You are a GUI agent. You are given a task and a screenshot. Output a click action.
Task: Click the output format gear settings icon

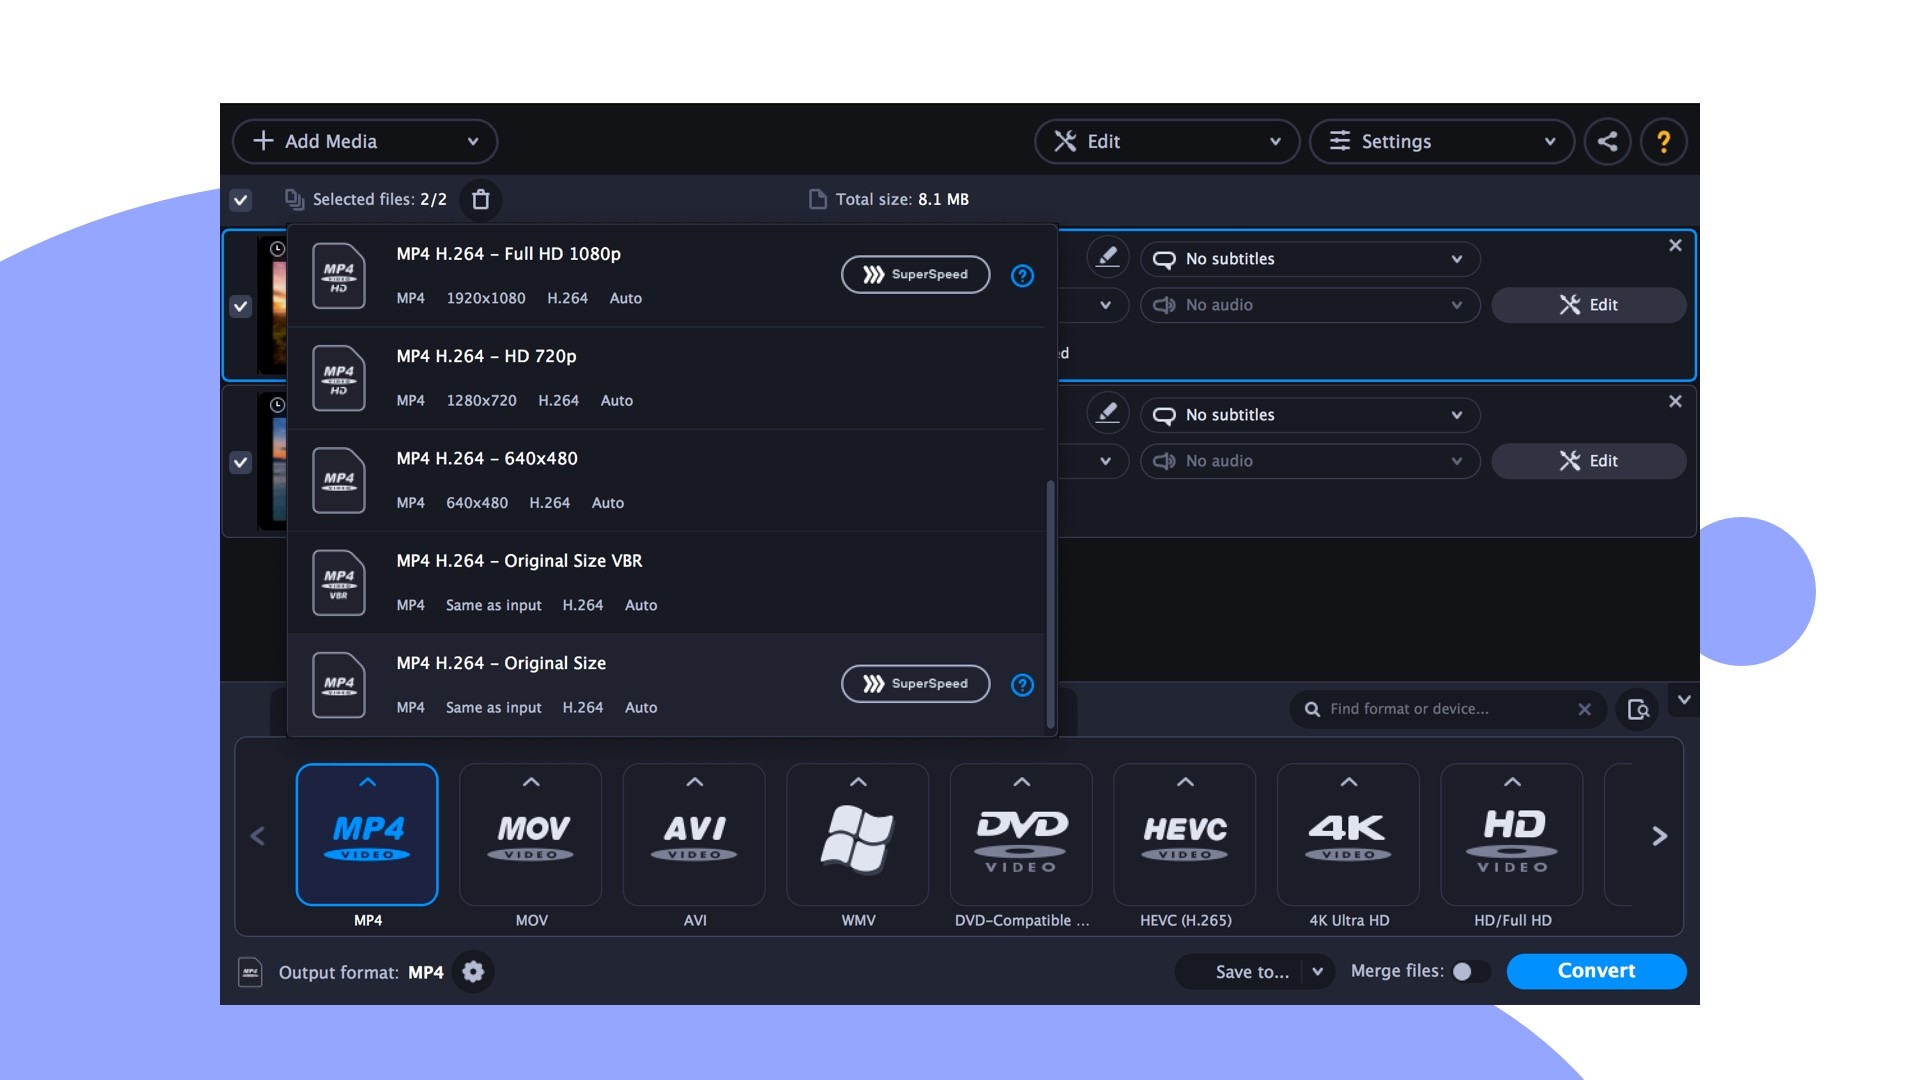pos(473,972)
